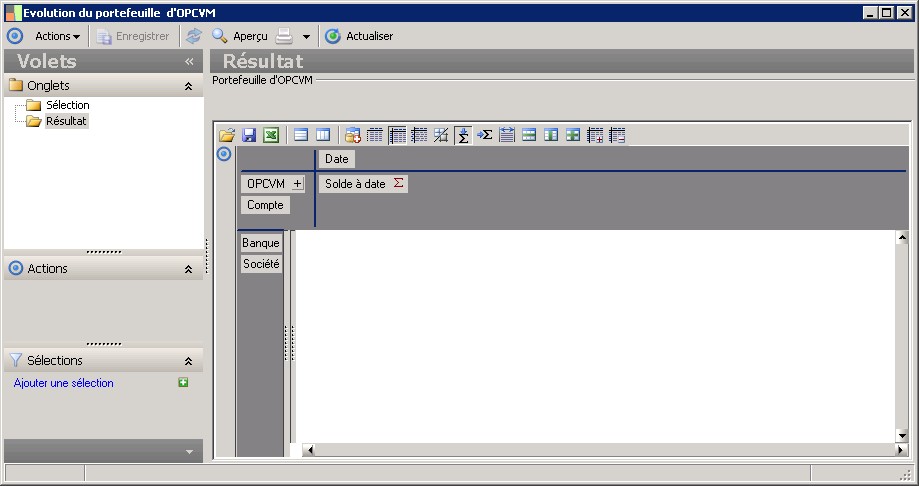Click the green plus add selection icon
Screen dimensions: 919x486
[x=183, y=382]
